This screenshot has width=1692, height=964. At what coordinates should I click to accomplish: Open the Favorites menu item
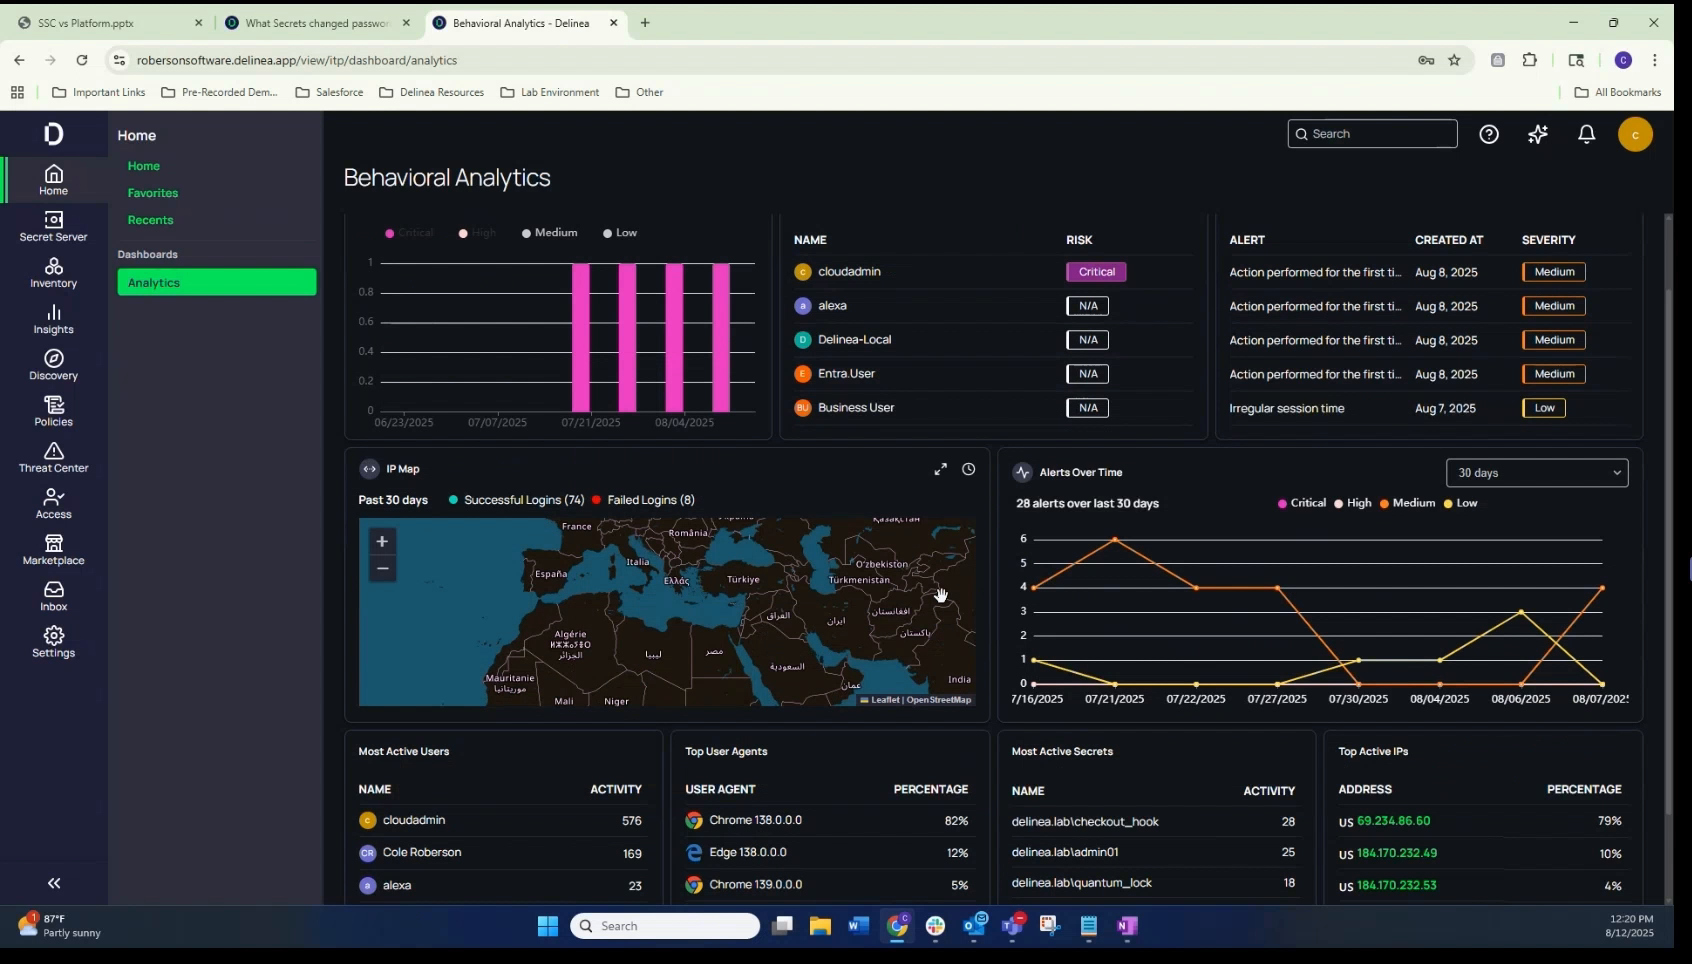153,192
